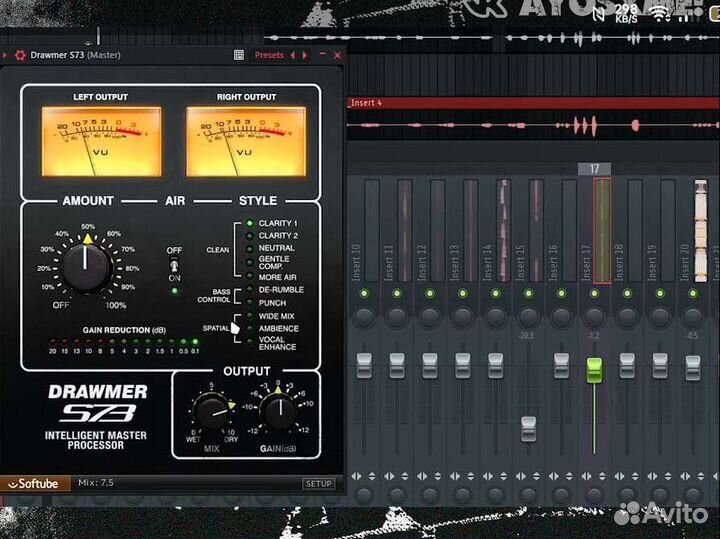
Task: Select Vocal Enhance style
Action: [x=250, y=342]
